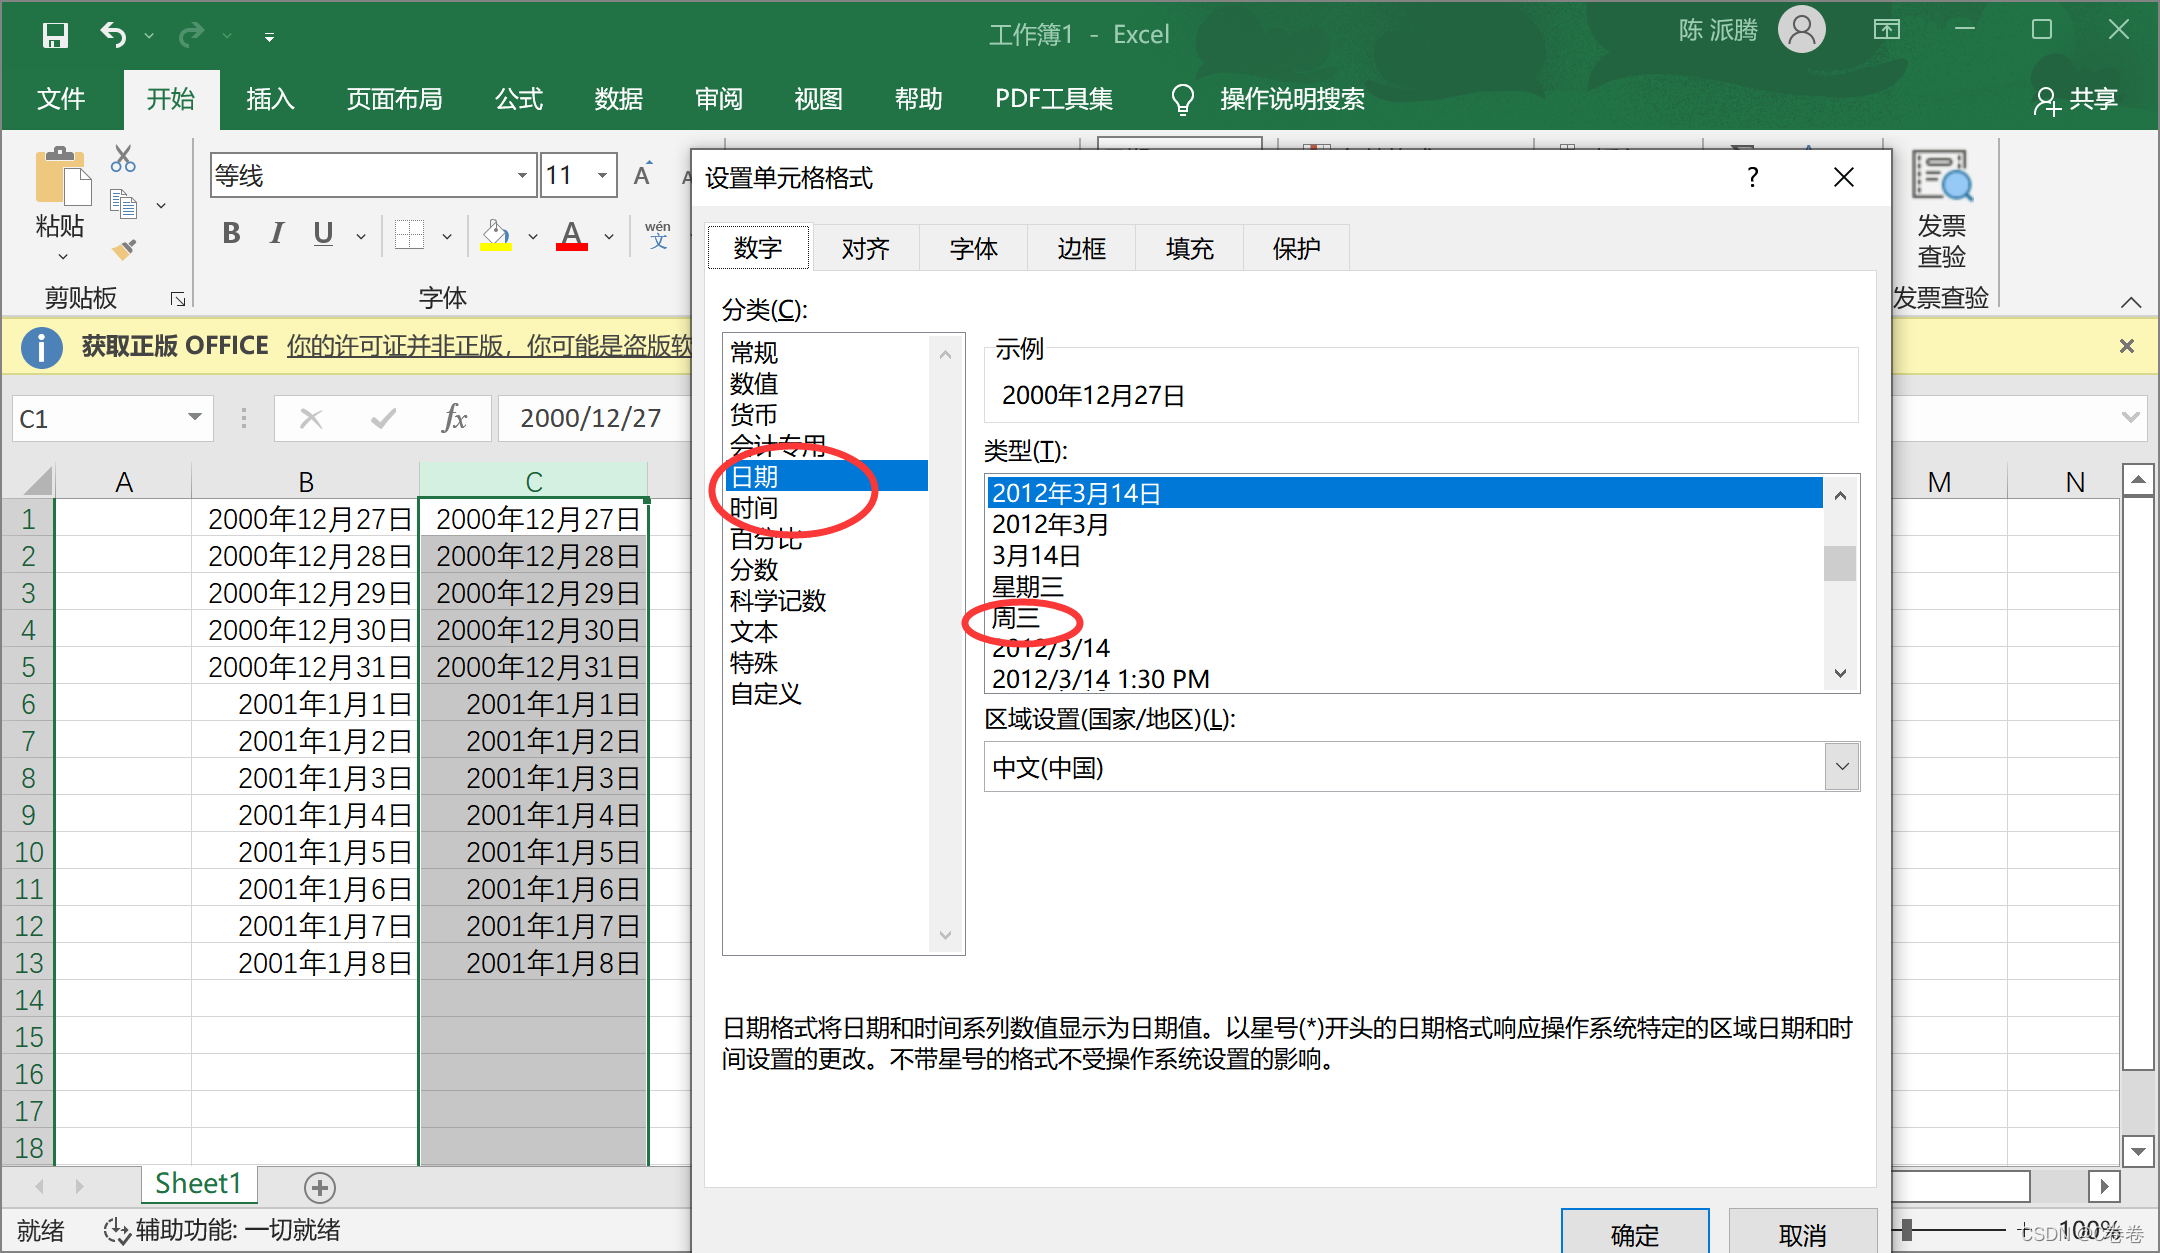Screen dimensions: 2160x1253
Task: Click the red font color A
Action: tap(571, 235)
